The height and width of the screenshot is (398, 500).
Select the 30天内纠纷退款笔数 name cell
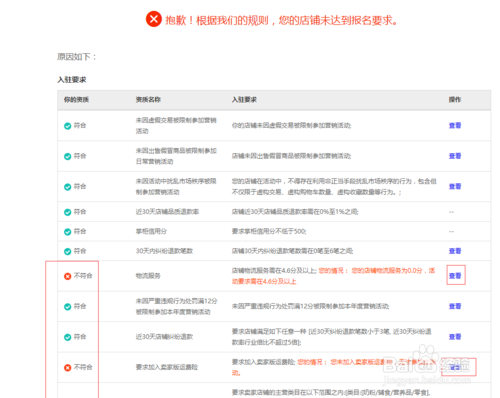point(164,251)
